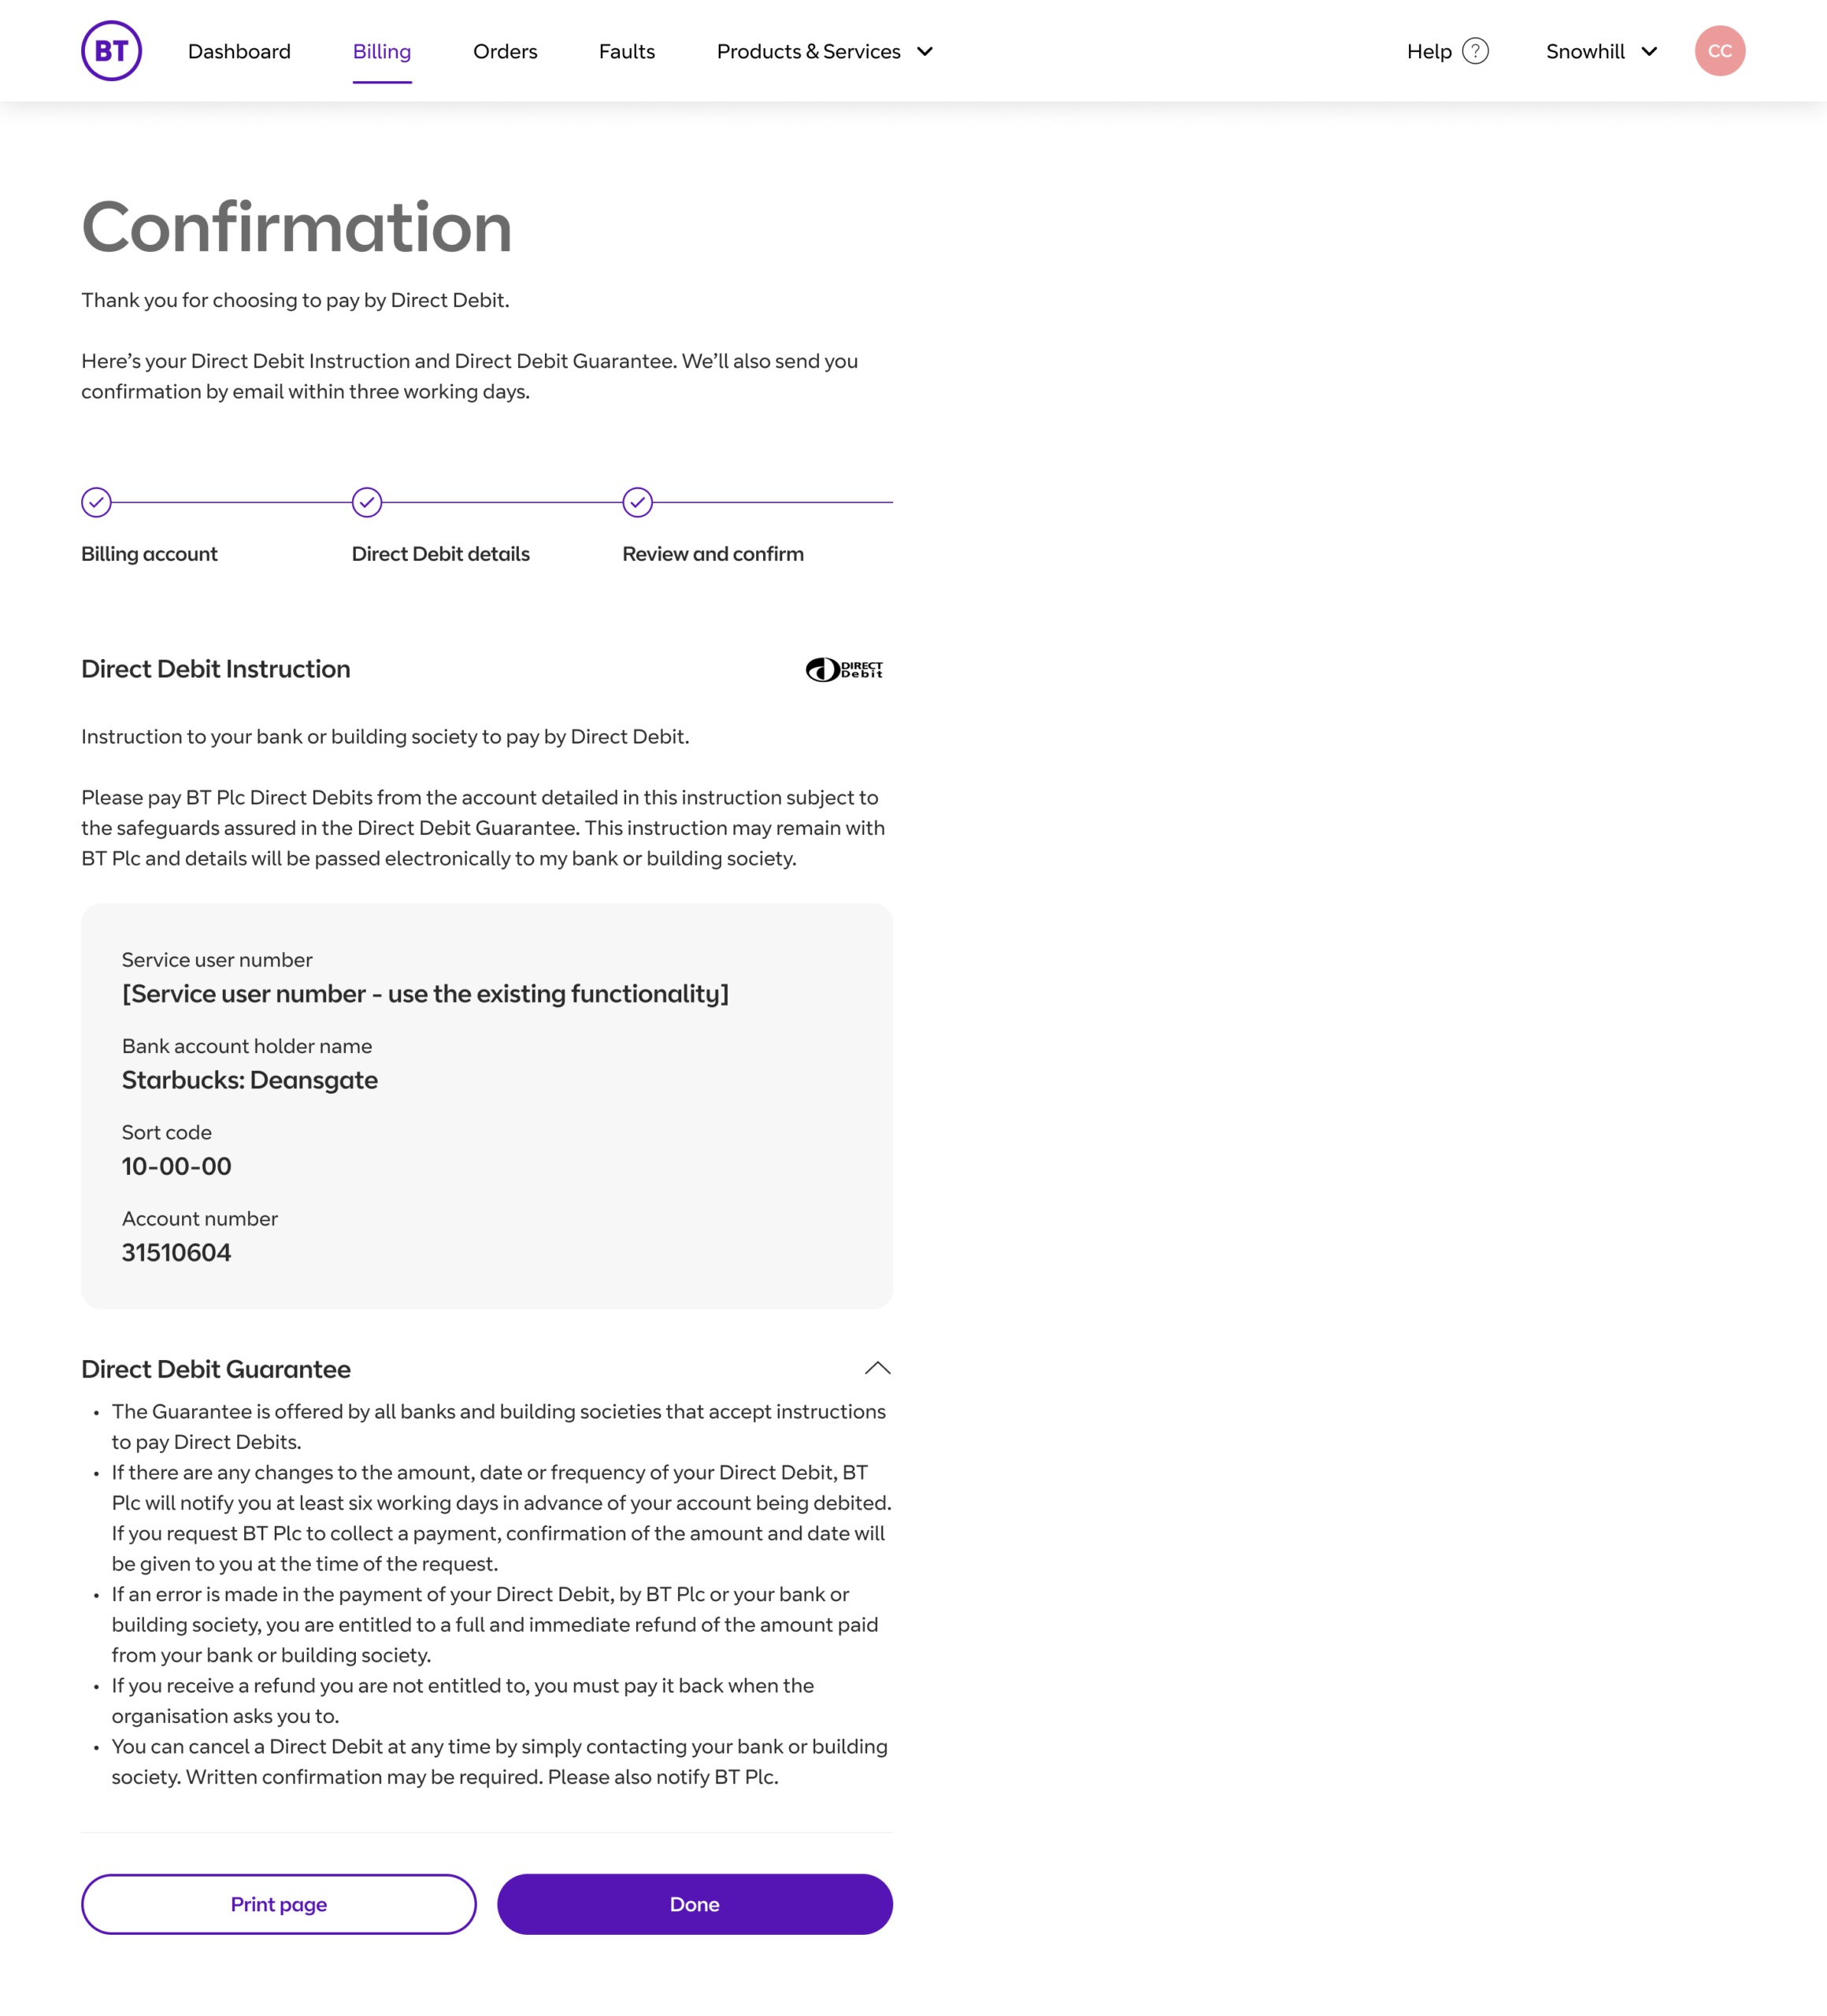The image size is (1827, 2016).
Task: Open the Help question mark icon
Action: (x=1475, y=51)
